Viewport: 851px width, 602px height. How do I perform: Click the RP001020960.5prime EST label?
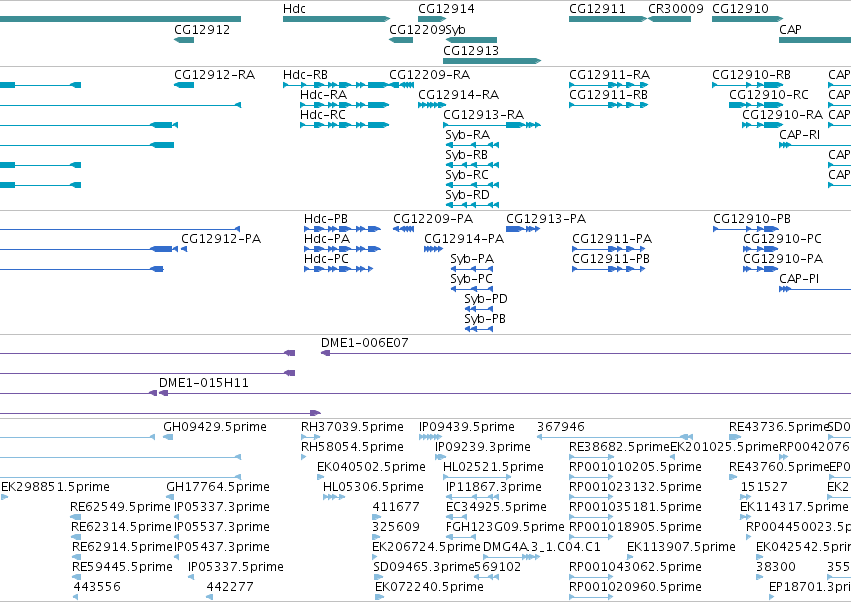pos(636,588)
